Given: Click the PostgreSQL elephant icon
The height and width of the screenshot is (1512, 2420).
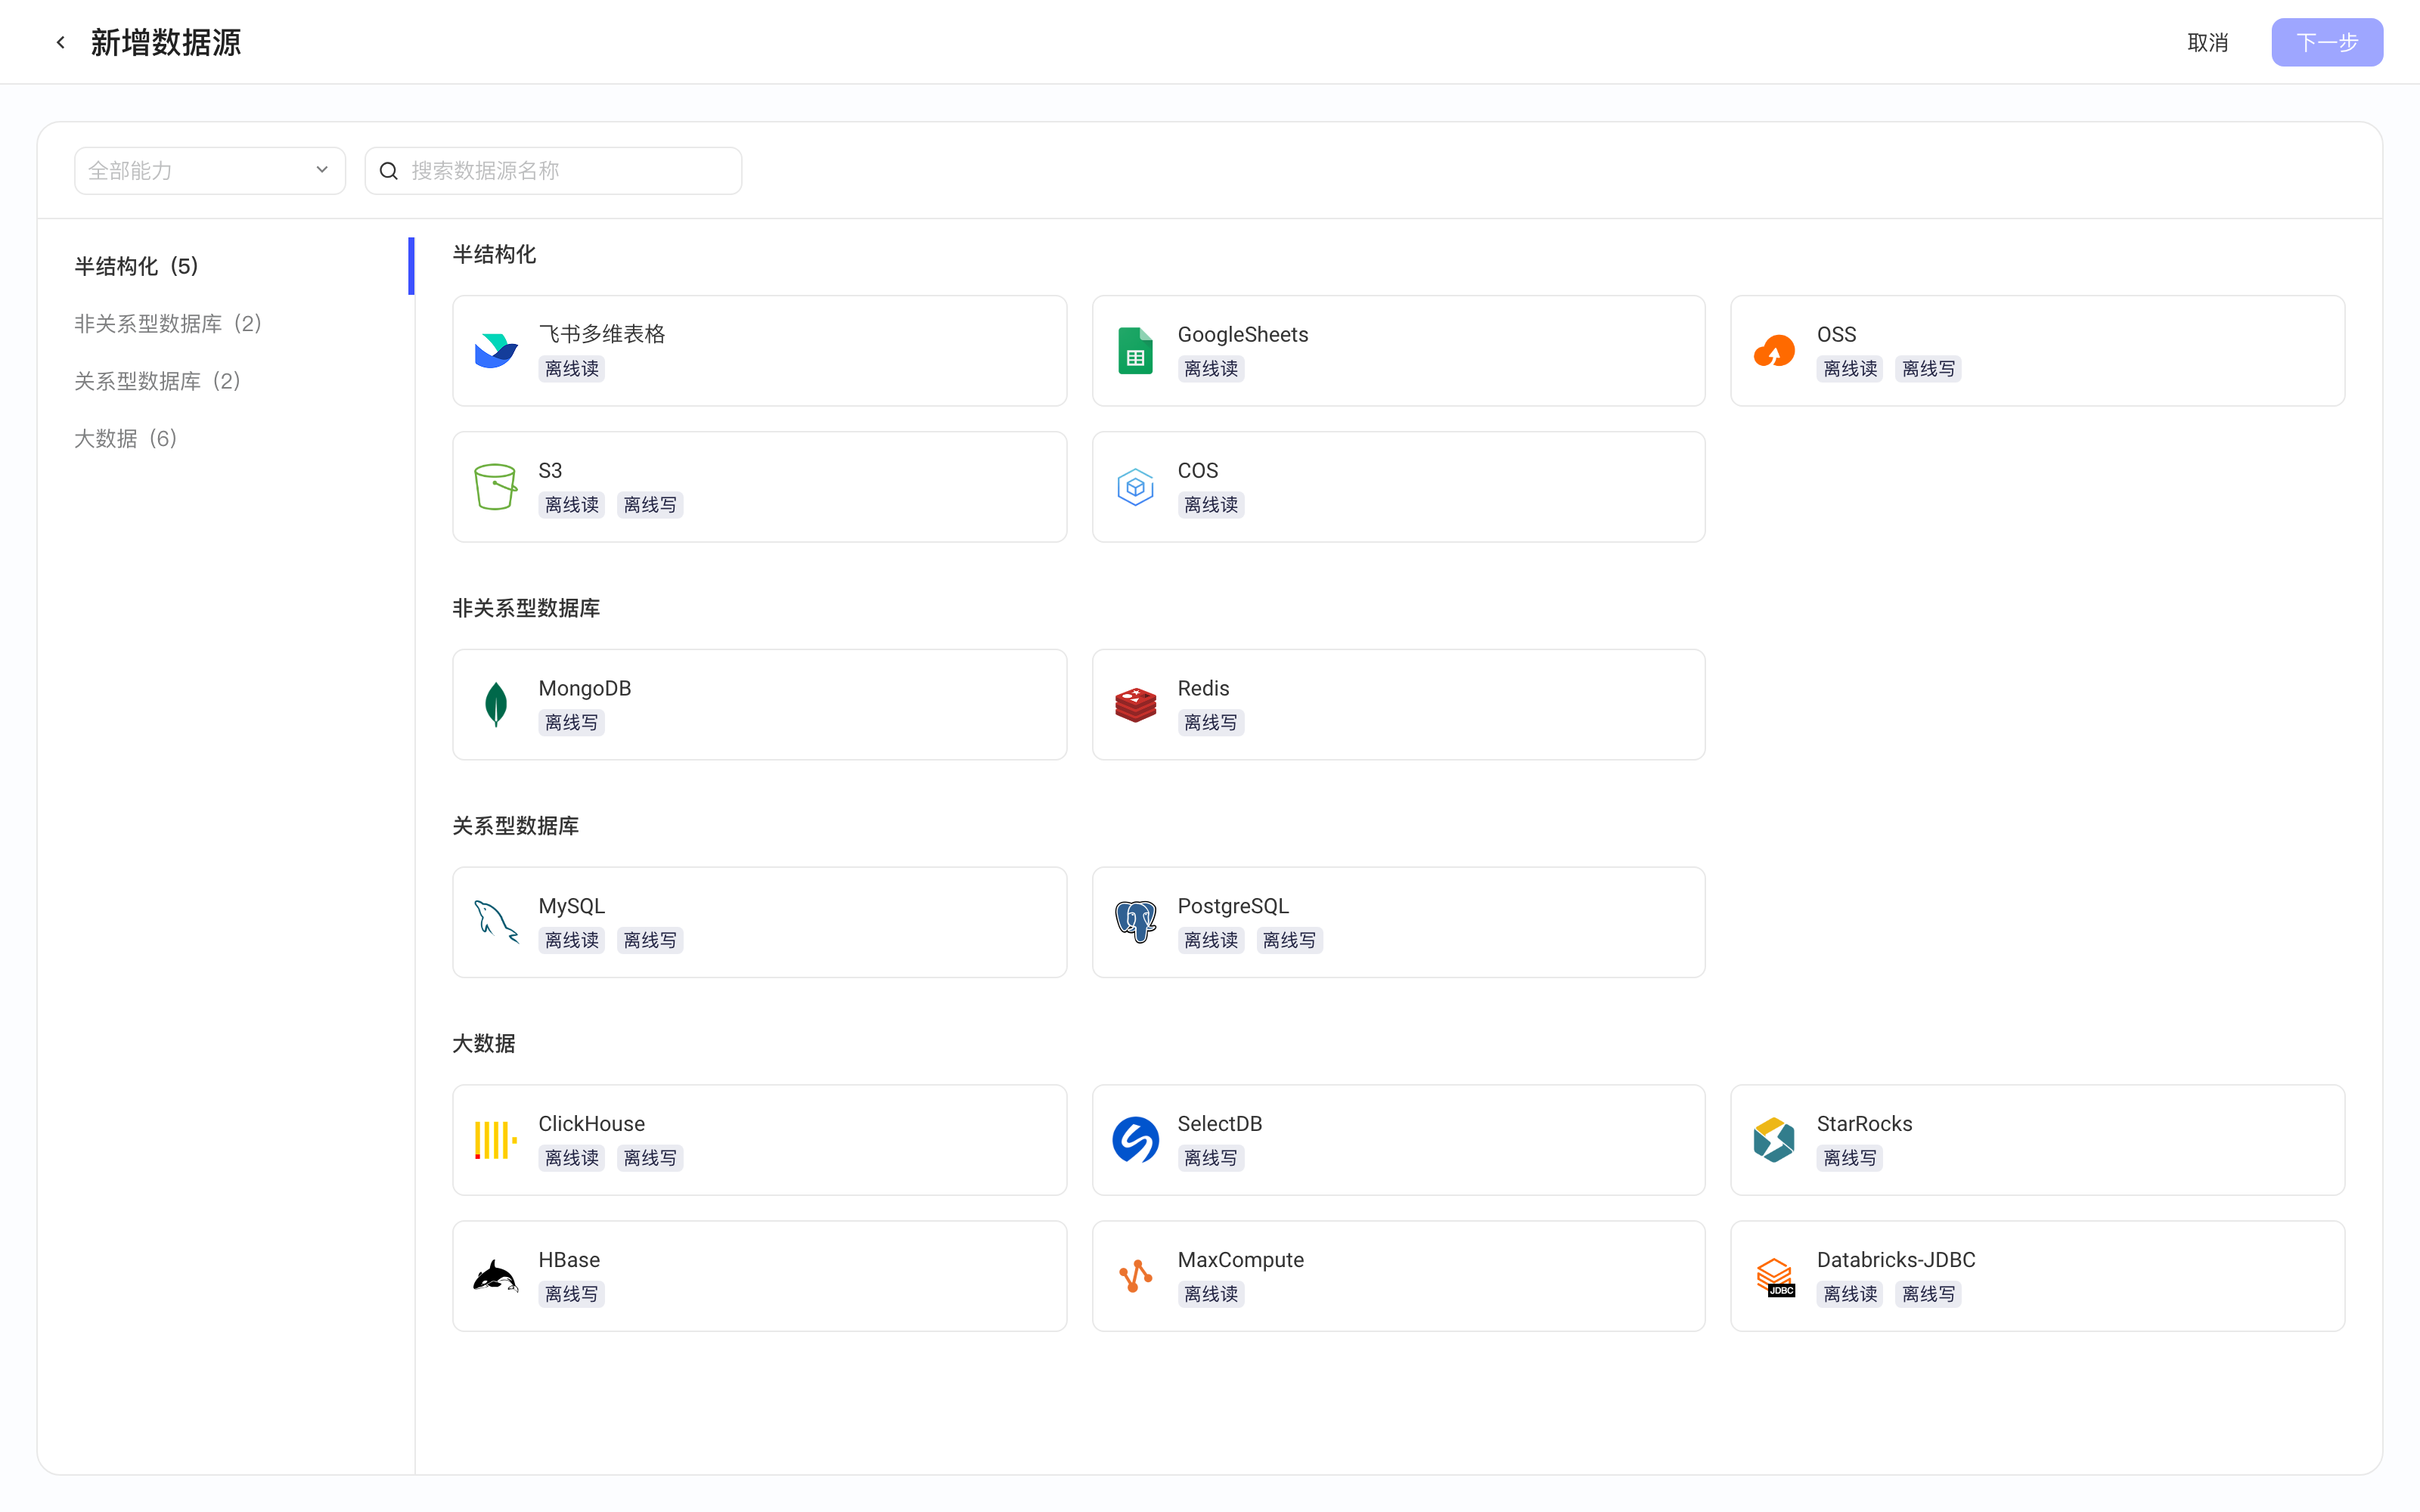Looking at the screenshot, I should (1135, 922).
